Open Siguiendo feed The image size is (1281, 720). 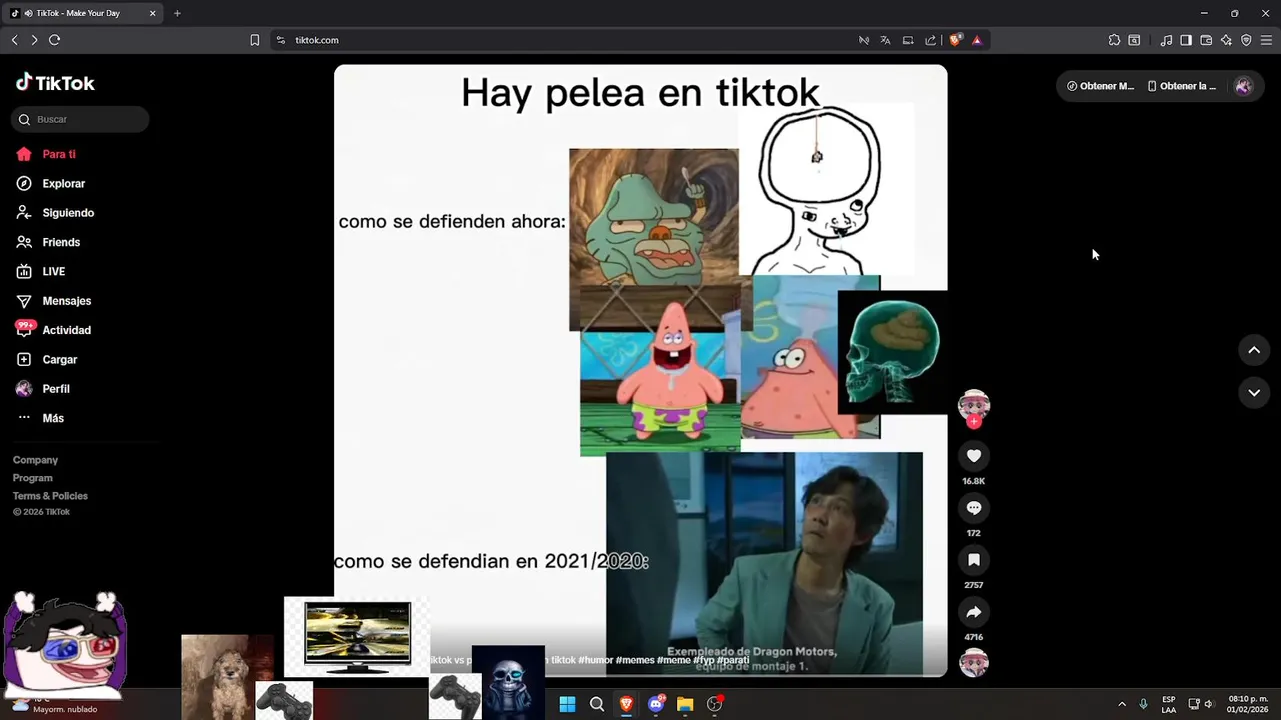coord(55,213)
